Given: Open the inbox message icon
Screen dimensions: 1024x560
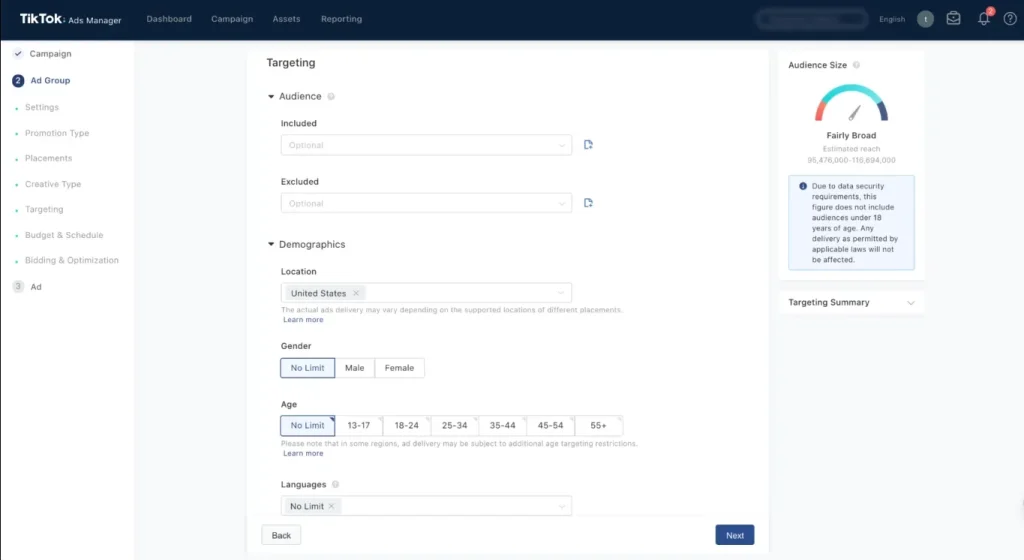Looking at the screenshot, I should 953,18.
